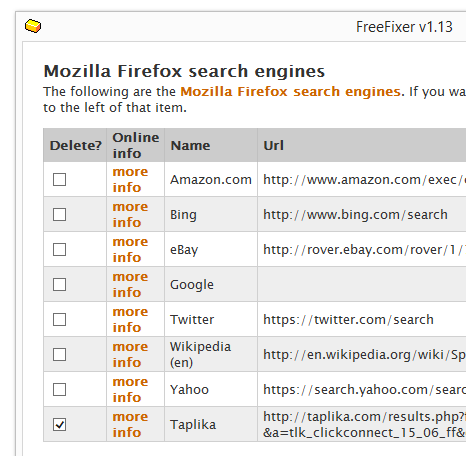Open more info link for Yahoo
Viewport: 466px width, 456px height.
tap(130, 389)
